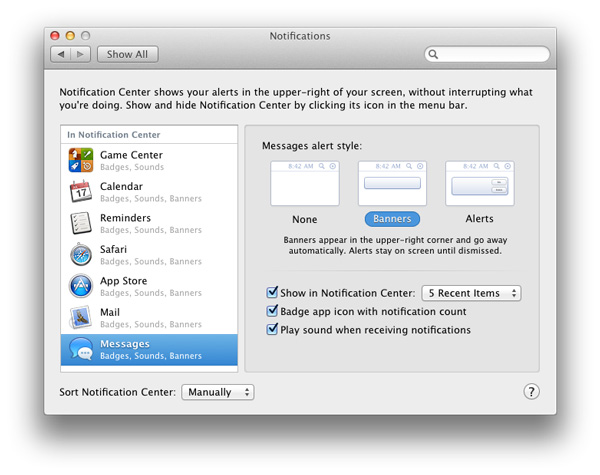Select the Reminders list row text

pyautogui.click(x=151, y=223)
